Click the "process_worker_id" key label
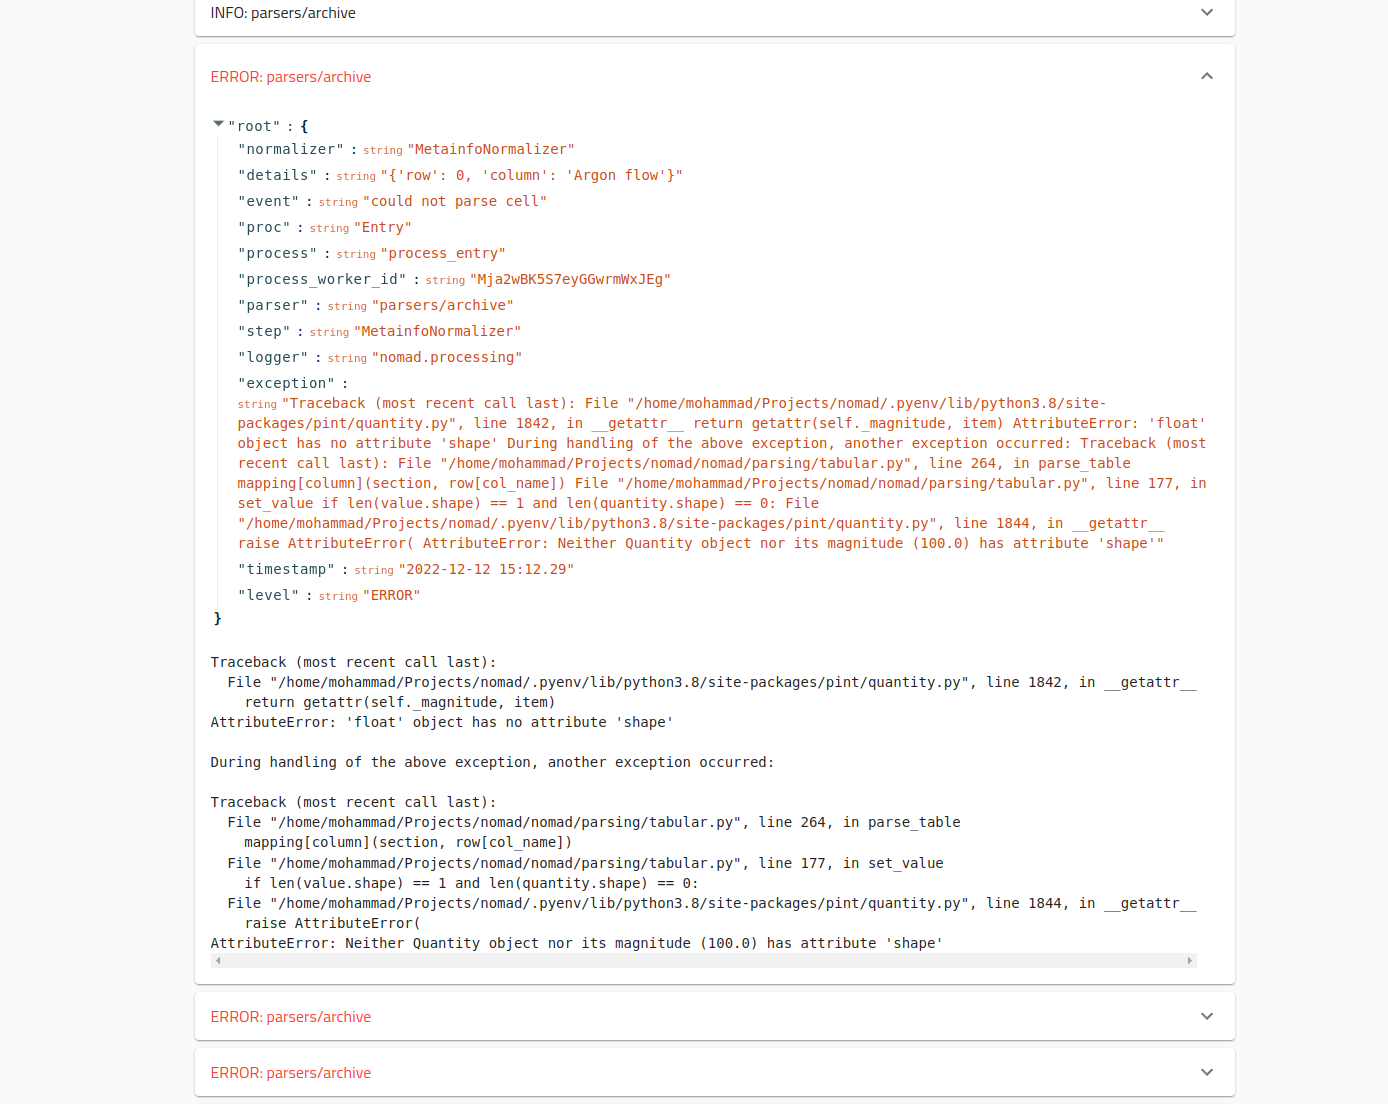This screenshot has width=1388, height=1104. coord(322,279)
